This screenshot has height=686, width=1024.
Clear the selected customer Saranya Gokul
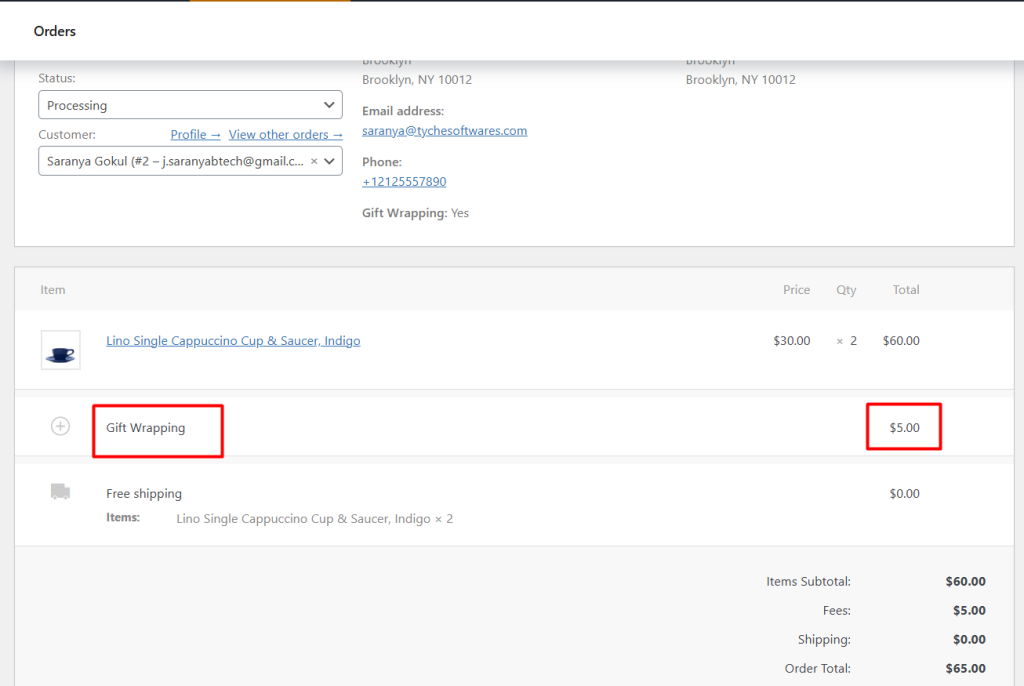(x=314, y=161)
